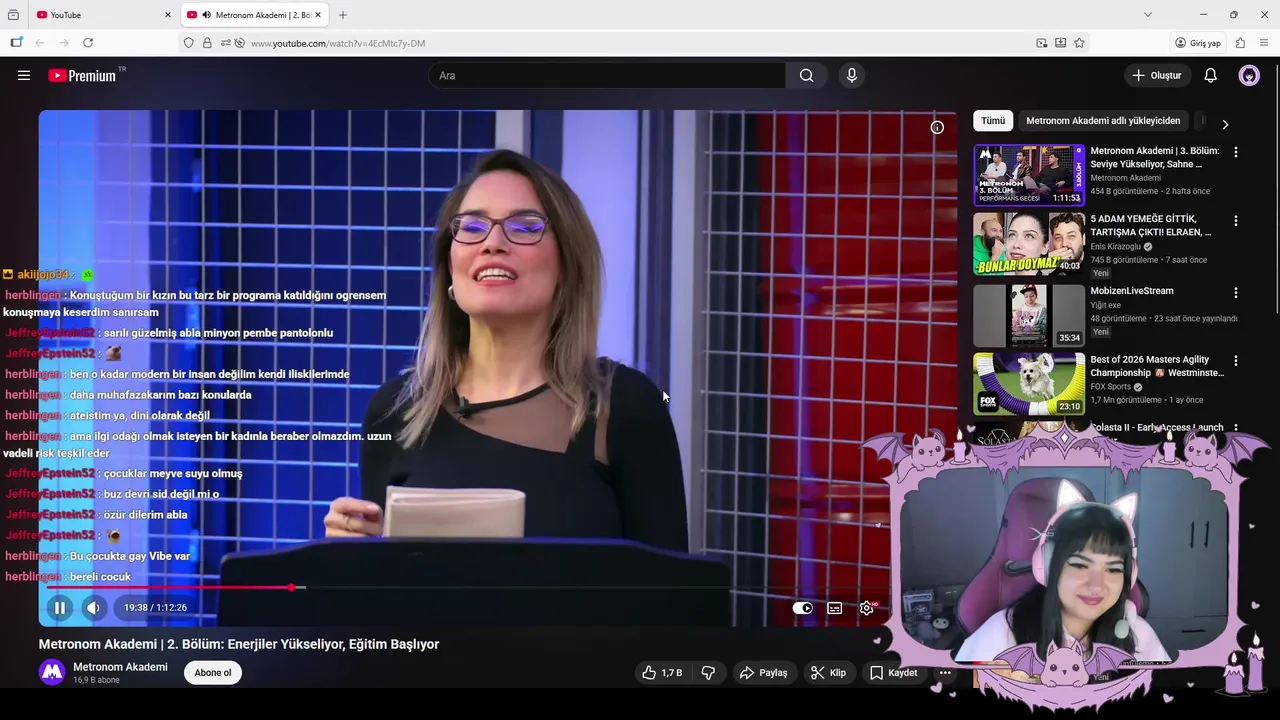Dislike the video
This screenshot has height=720, width=1280.
(x=708, y=673)
